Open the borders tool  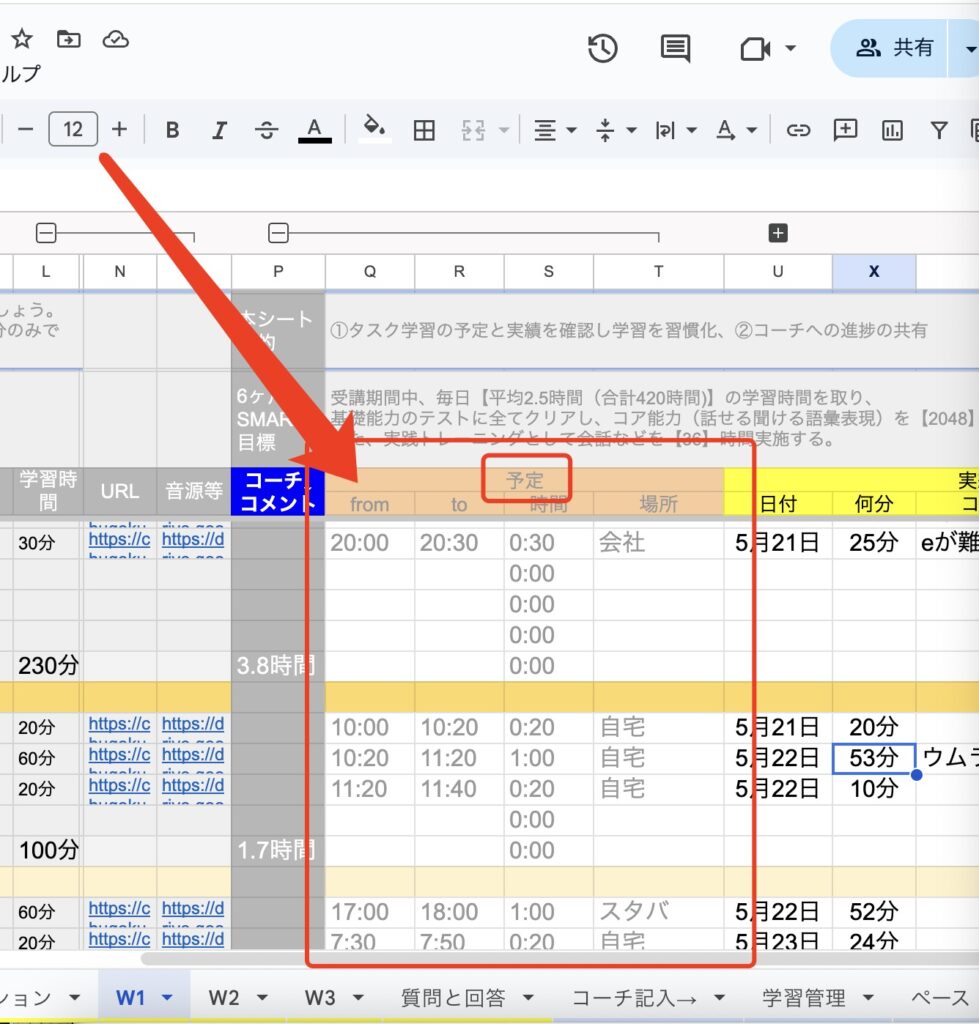pyautogui.click(x=424, y=130)
